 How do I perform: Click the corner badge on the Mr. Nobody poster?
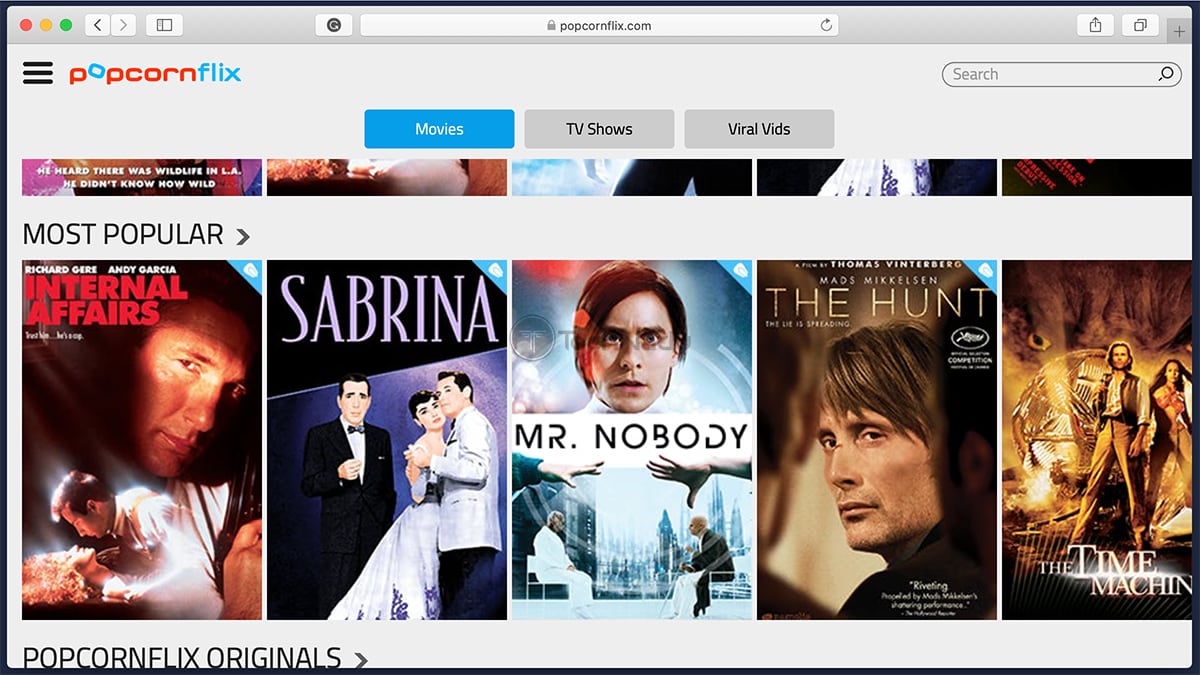click(x=738, y=271)
